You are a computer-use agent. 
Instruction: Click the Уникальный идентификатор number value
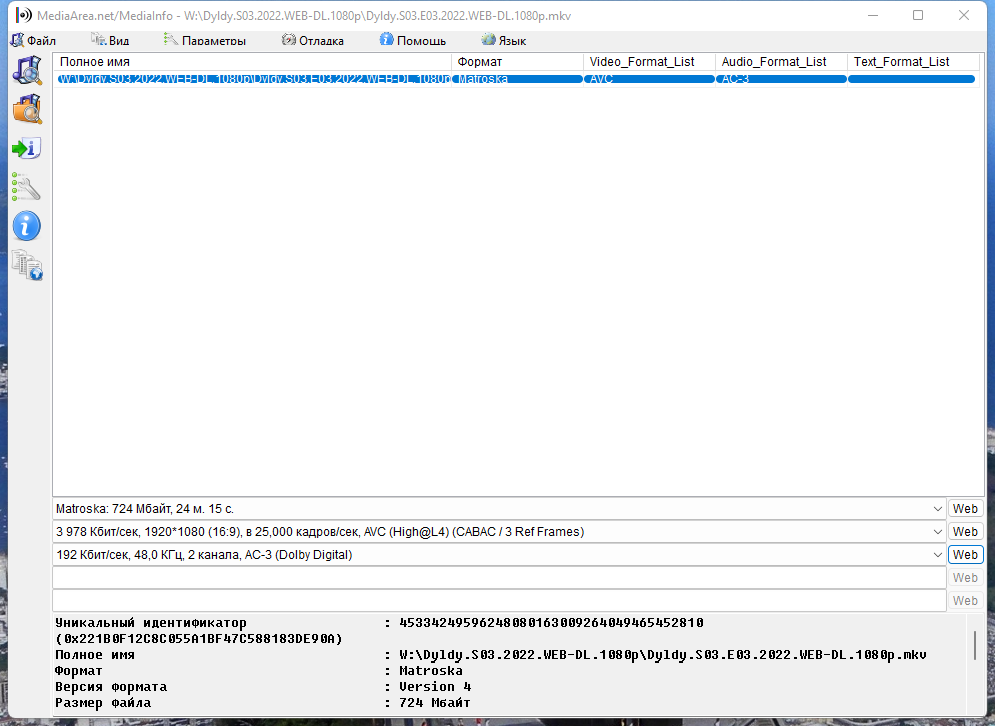551,623
